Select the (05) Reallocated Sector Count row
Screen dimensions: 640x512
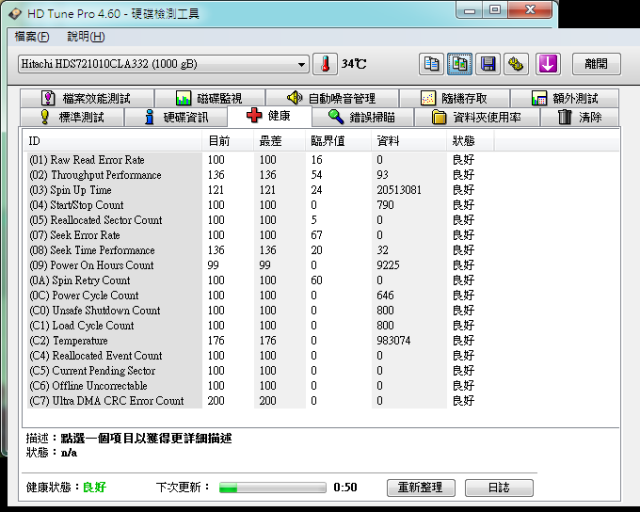coord(261,220)
